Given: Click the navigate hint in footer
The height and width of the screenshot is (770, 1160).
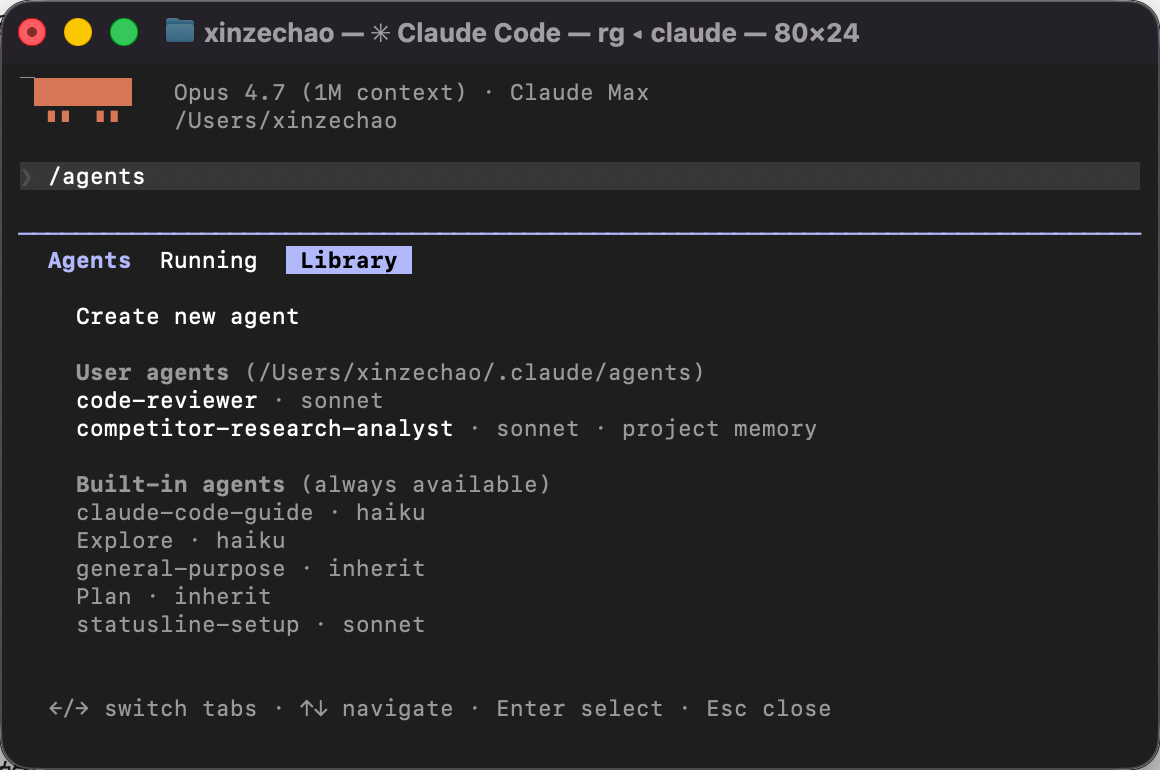Looking at the screenshot, I should click(x=397, y=709).
